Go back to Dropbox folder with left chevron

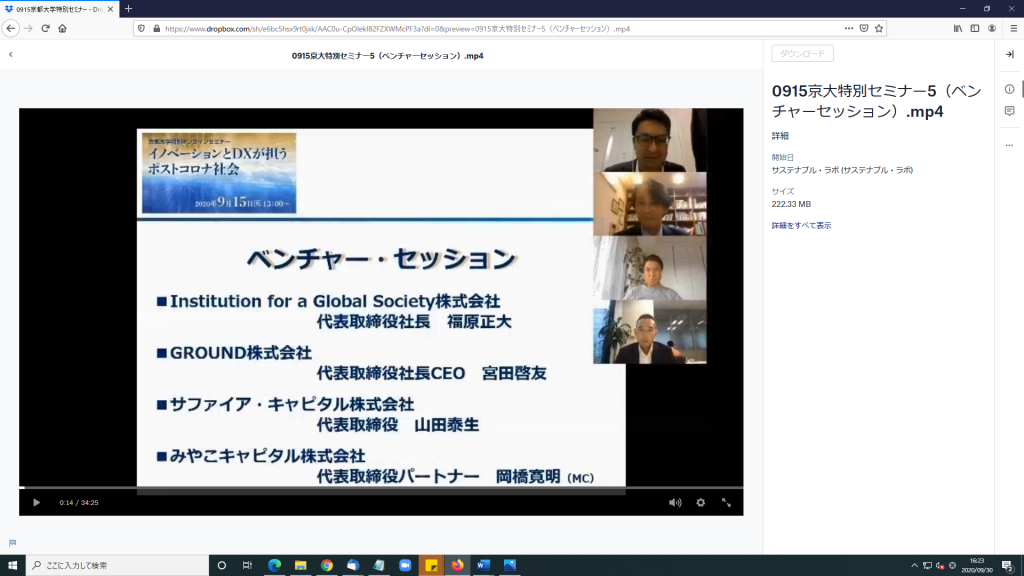10,54
